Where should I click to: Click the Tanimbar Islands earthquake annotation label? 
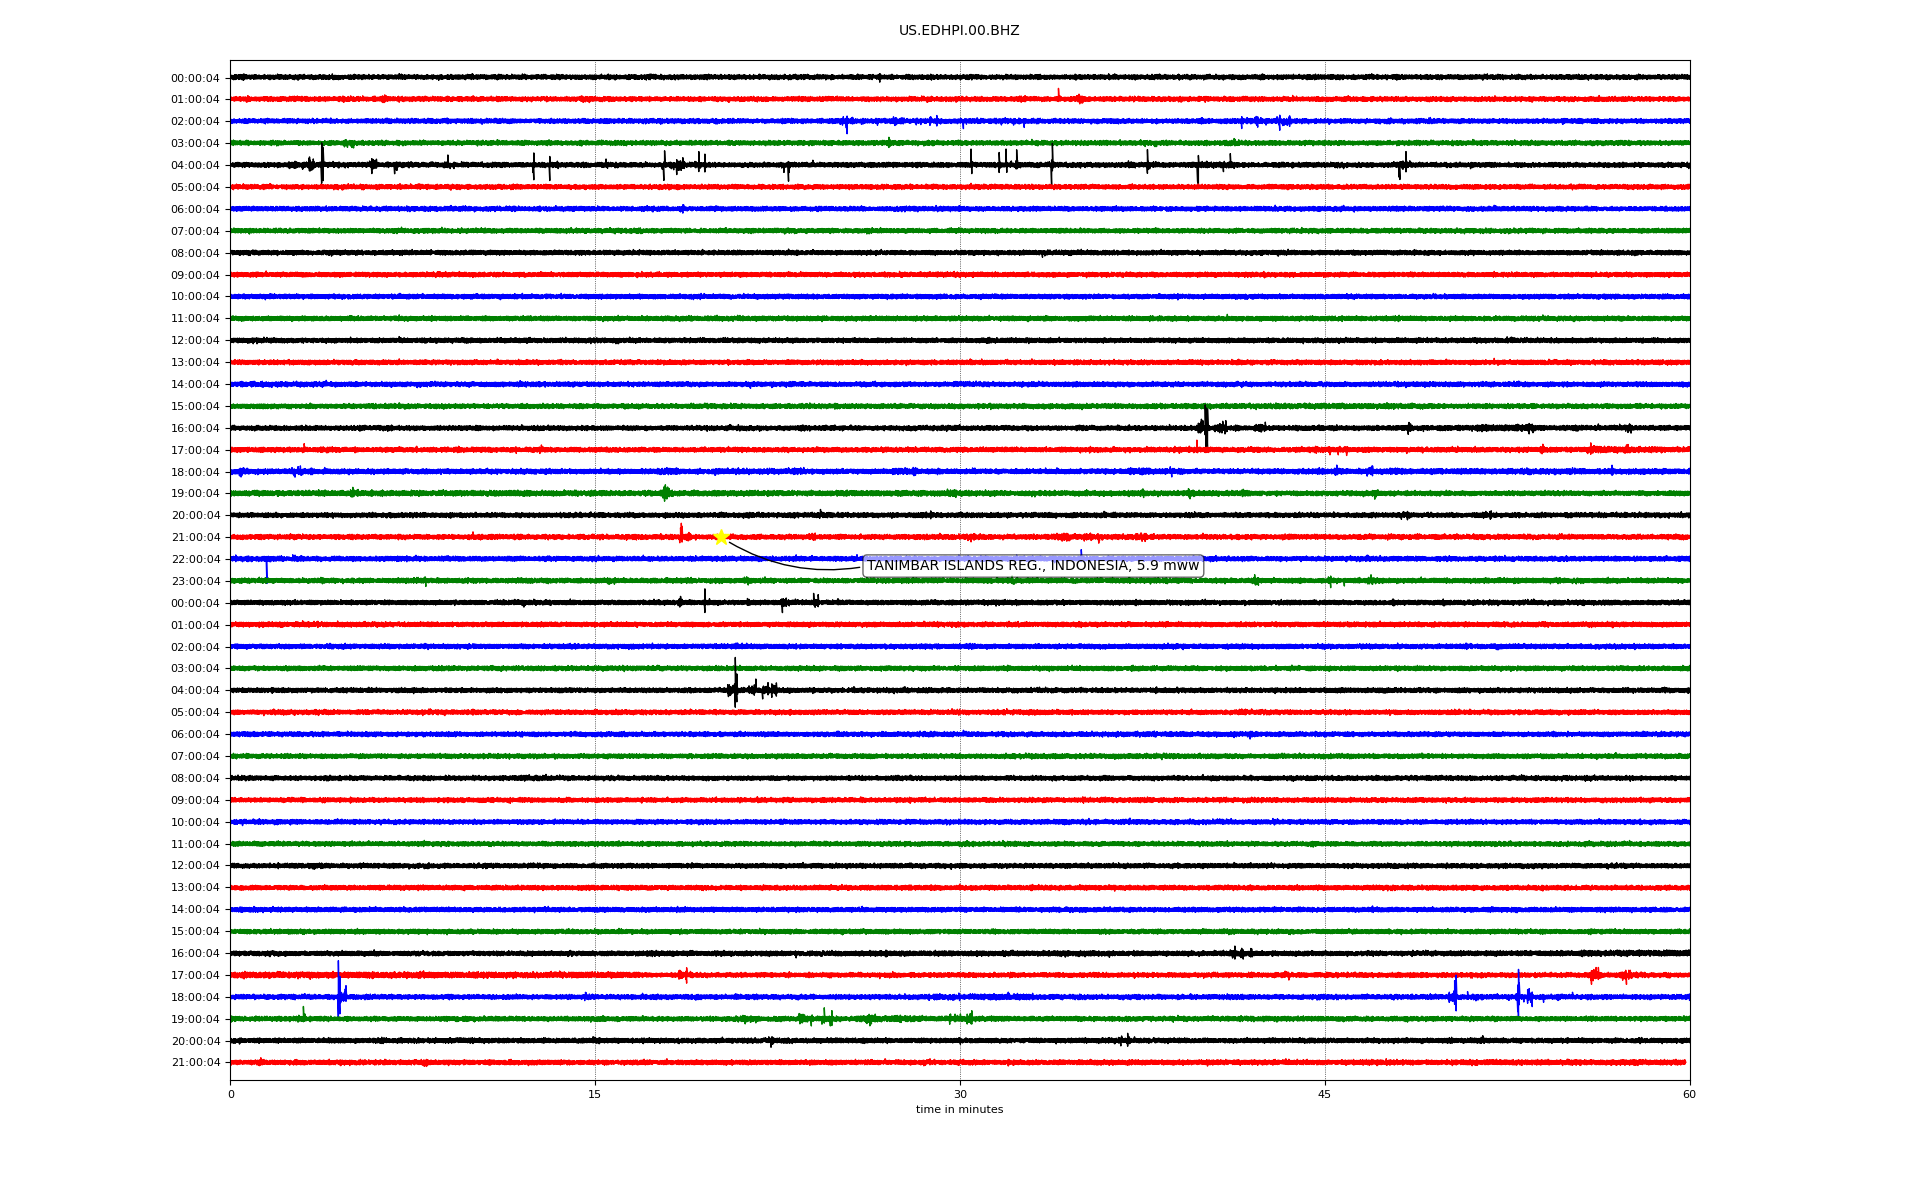[1032, 566]
